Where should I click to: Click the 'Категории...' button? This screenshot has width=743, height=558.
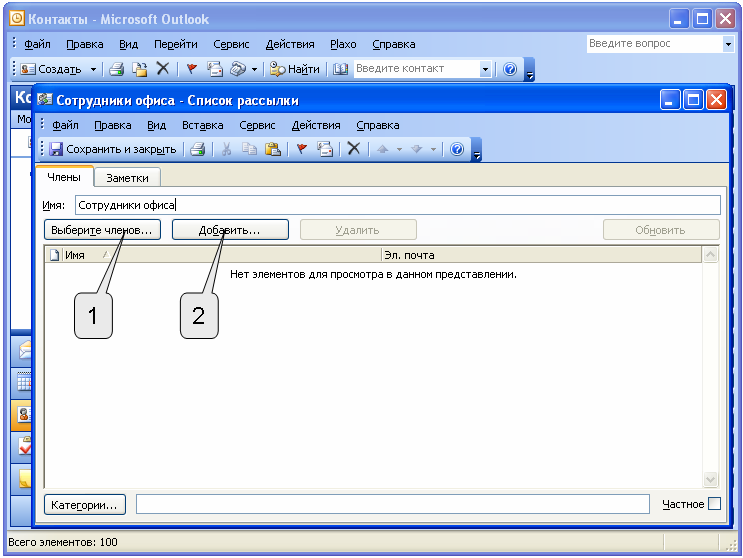pos(85,504)
